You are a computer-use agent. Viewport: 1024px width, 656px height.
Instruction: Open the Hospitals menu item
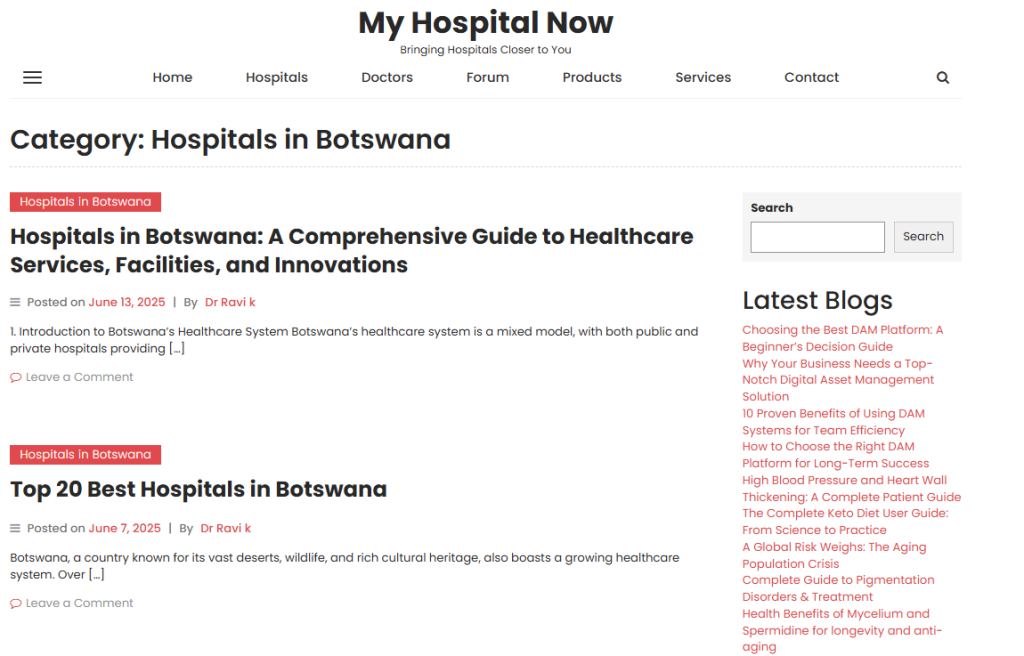click(x=277, y=78)
